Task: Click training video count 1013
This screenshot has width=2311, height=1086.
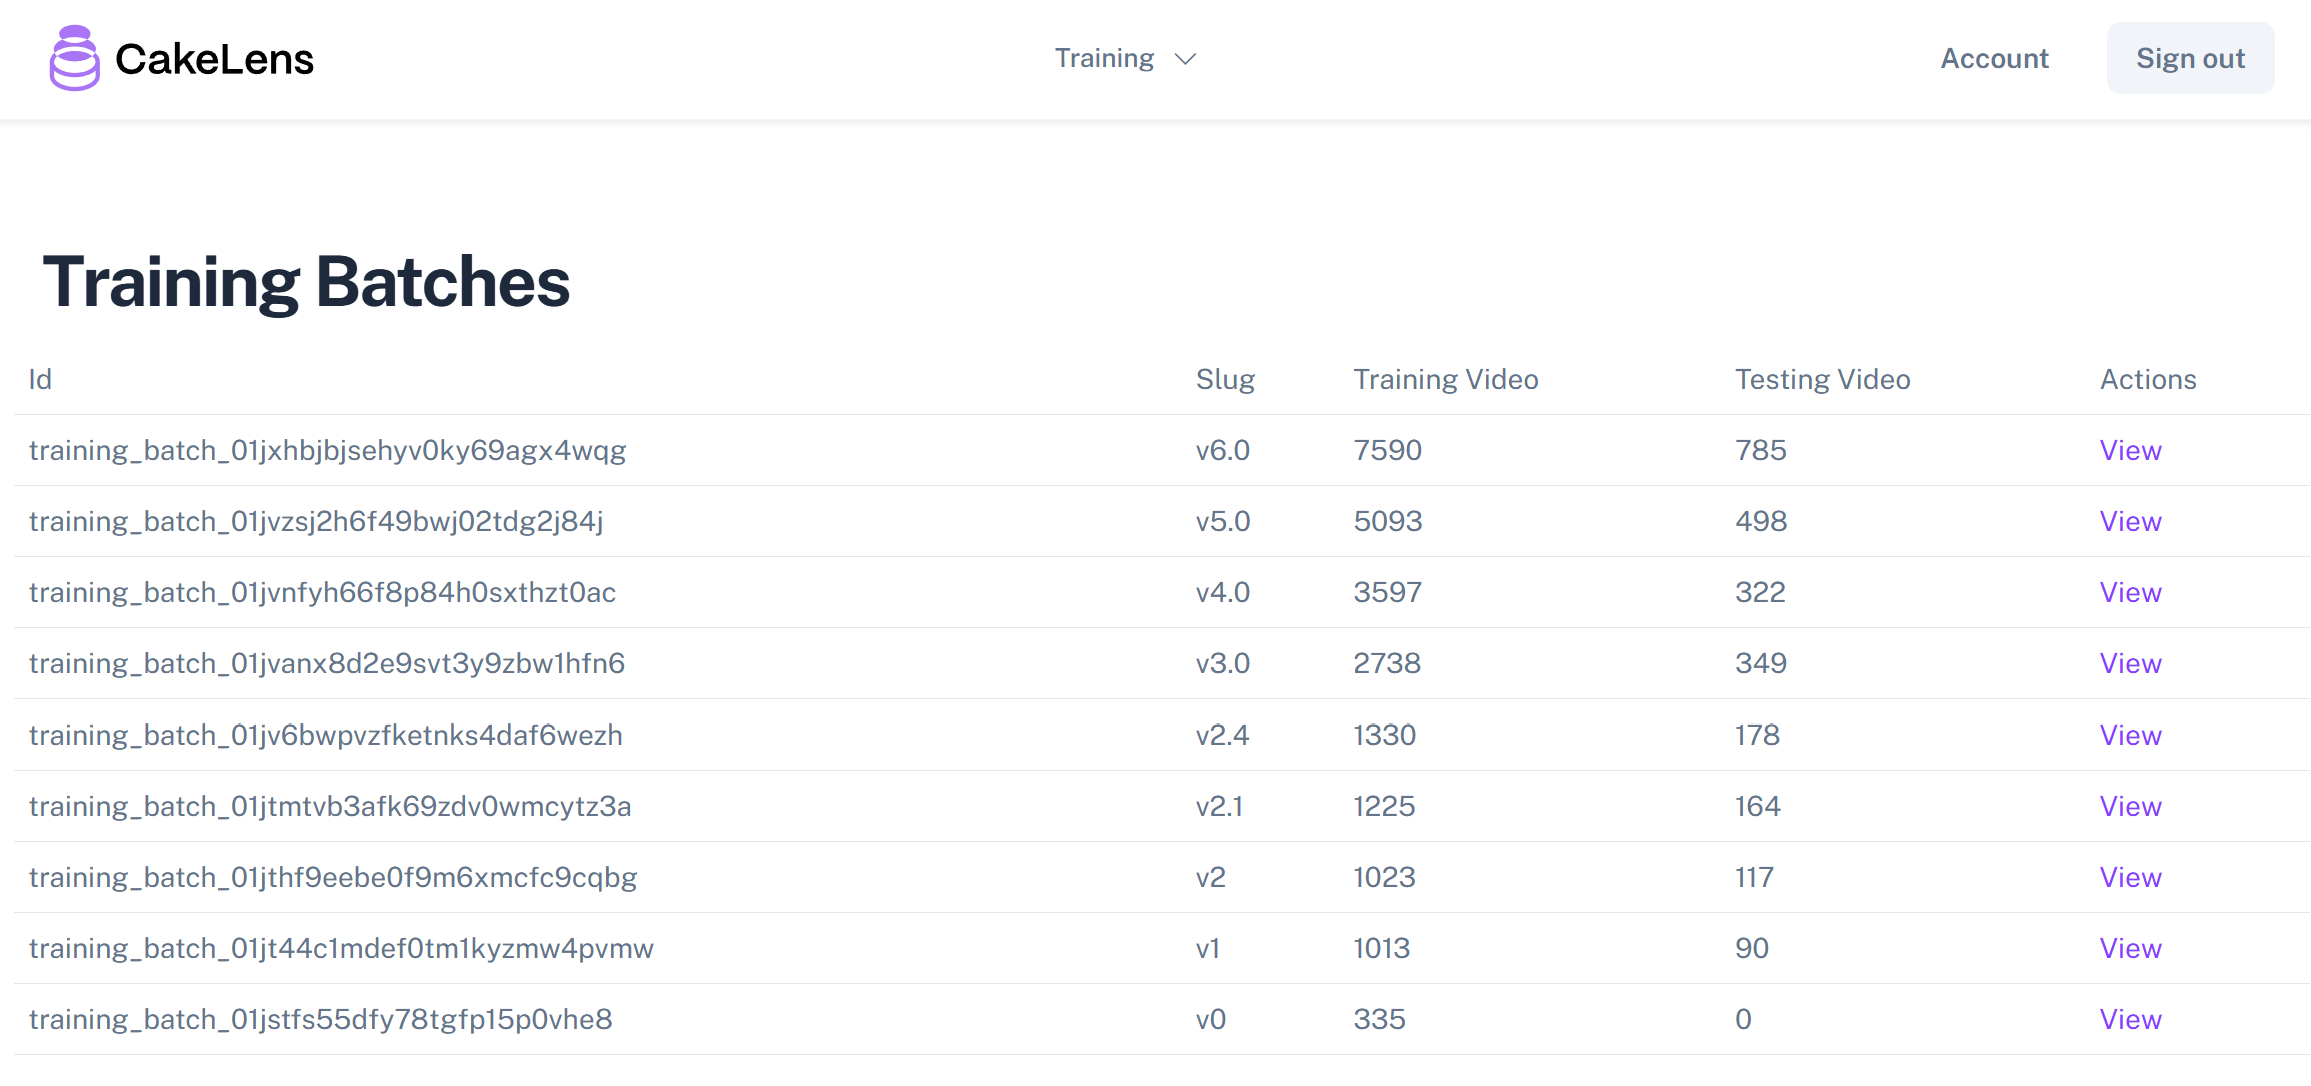Action: tap(1381, 948)
